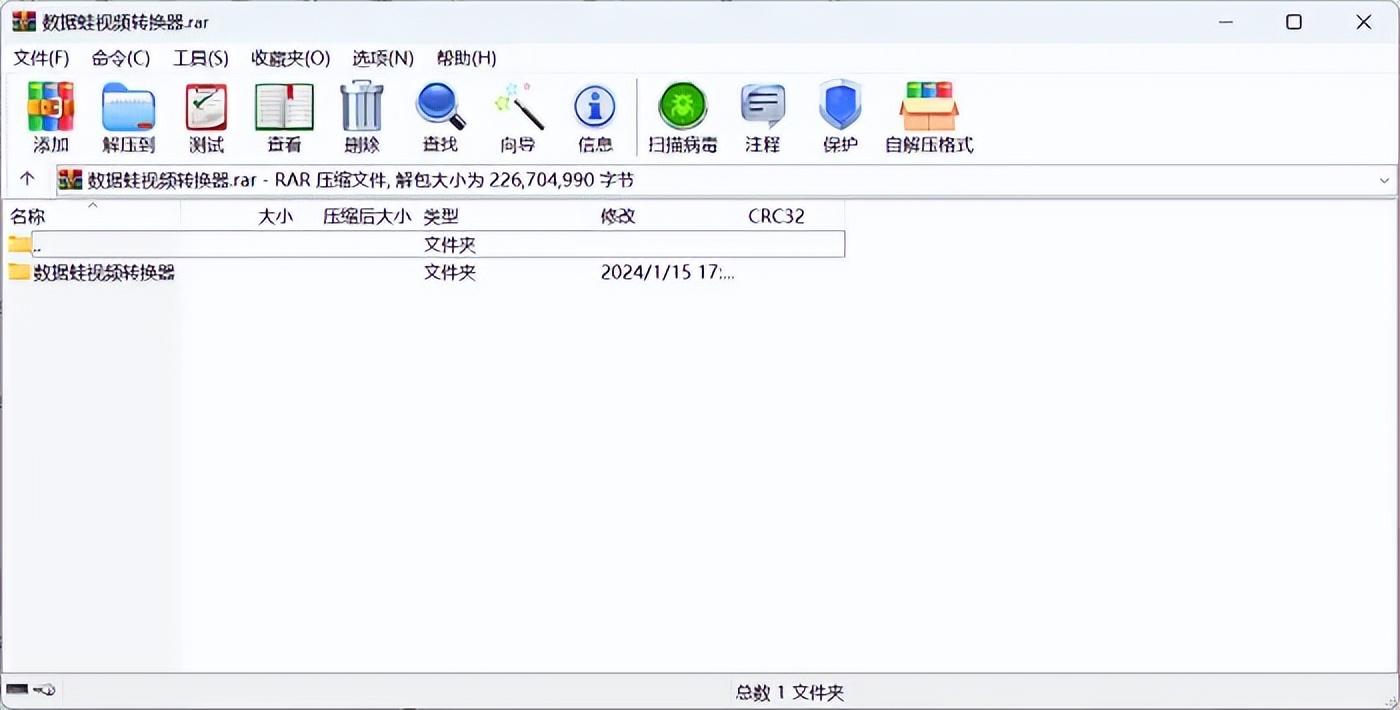Open the View (查看) book icon
The image size is (1400, 710).
pyautogui.click(x=284, y=118)
